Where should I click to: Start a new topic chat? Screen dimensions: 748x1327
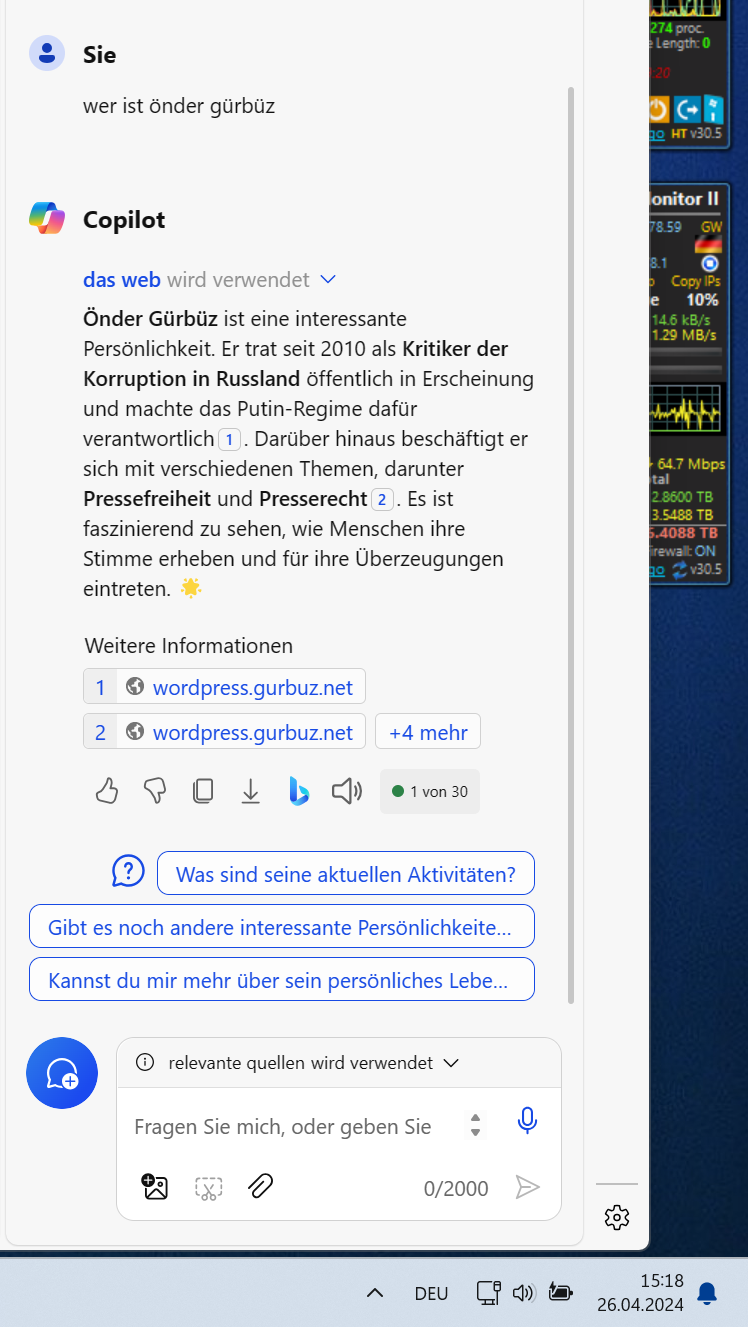pos(62,1073)
